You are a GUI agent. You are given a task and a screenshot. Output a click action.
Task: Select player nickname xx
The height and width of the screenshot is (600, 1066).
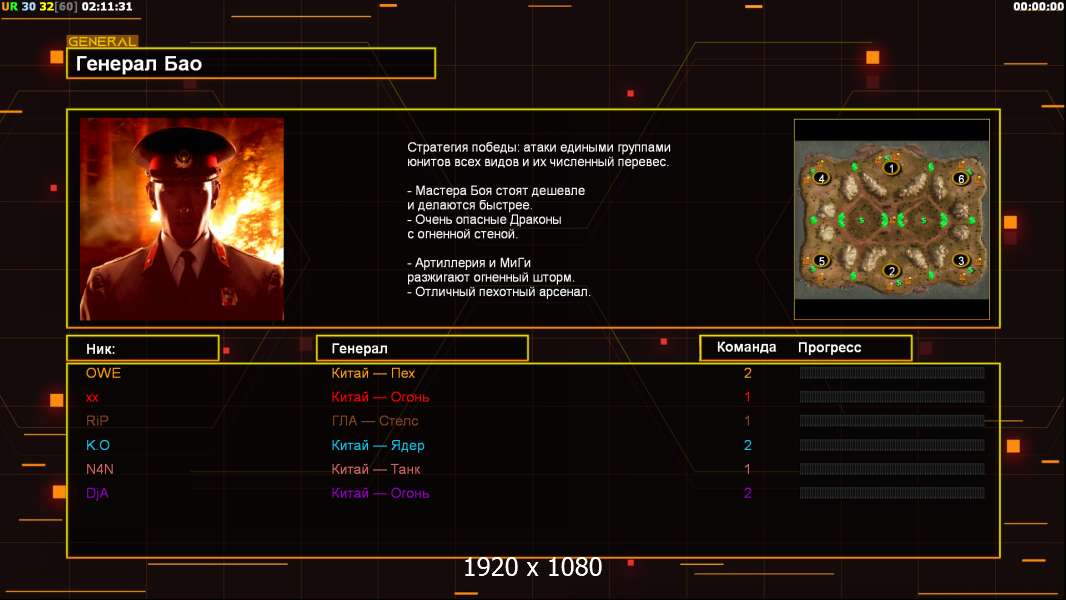(92, 397)
